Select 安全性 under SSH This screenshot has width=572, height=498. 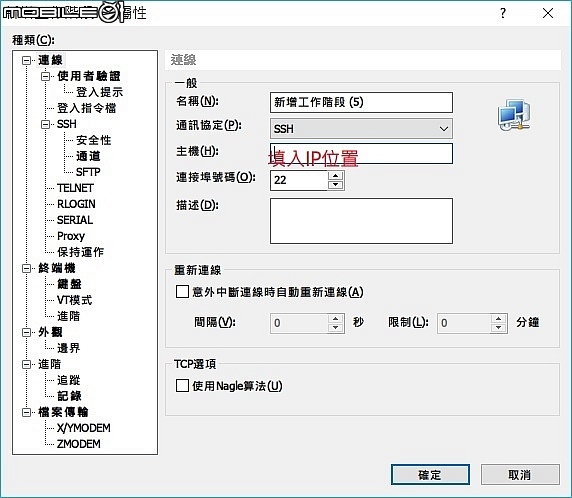tap(93, 140)
